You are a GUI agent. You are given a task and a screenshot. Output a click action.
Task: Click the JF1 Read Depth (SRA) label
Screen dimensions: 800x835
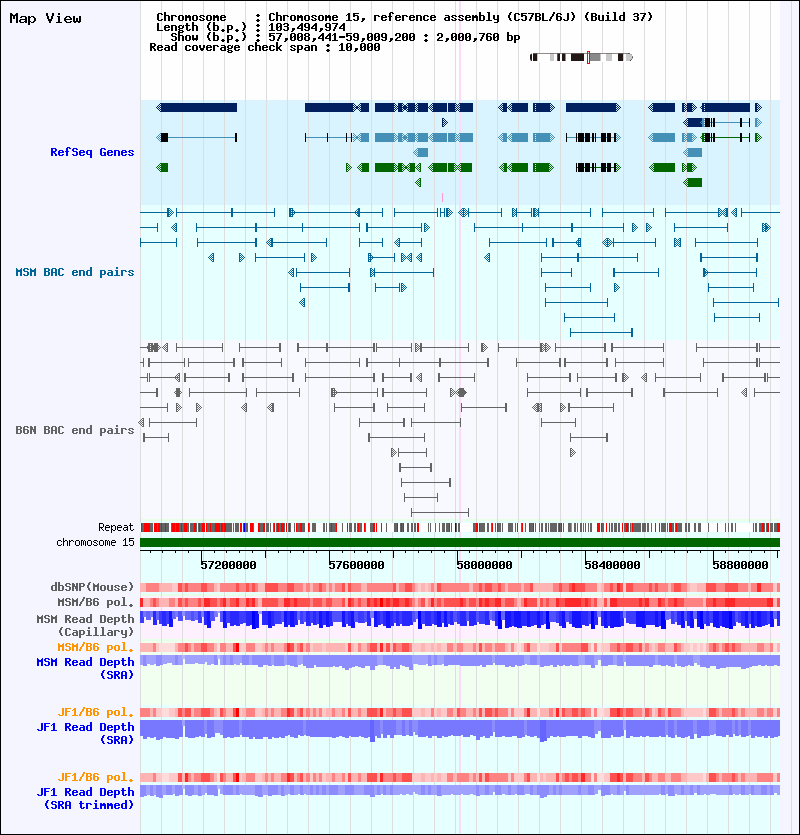pos(85,733)
